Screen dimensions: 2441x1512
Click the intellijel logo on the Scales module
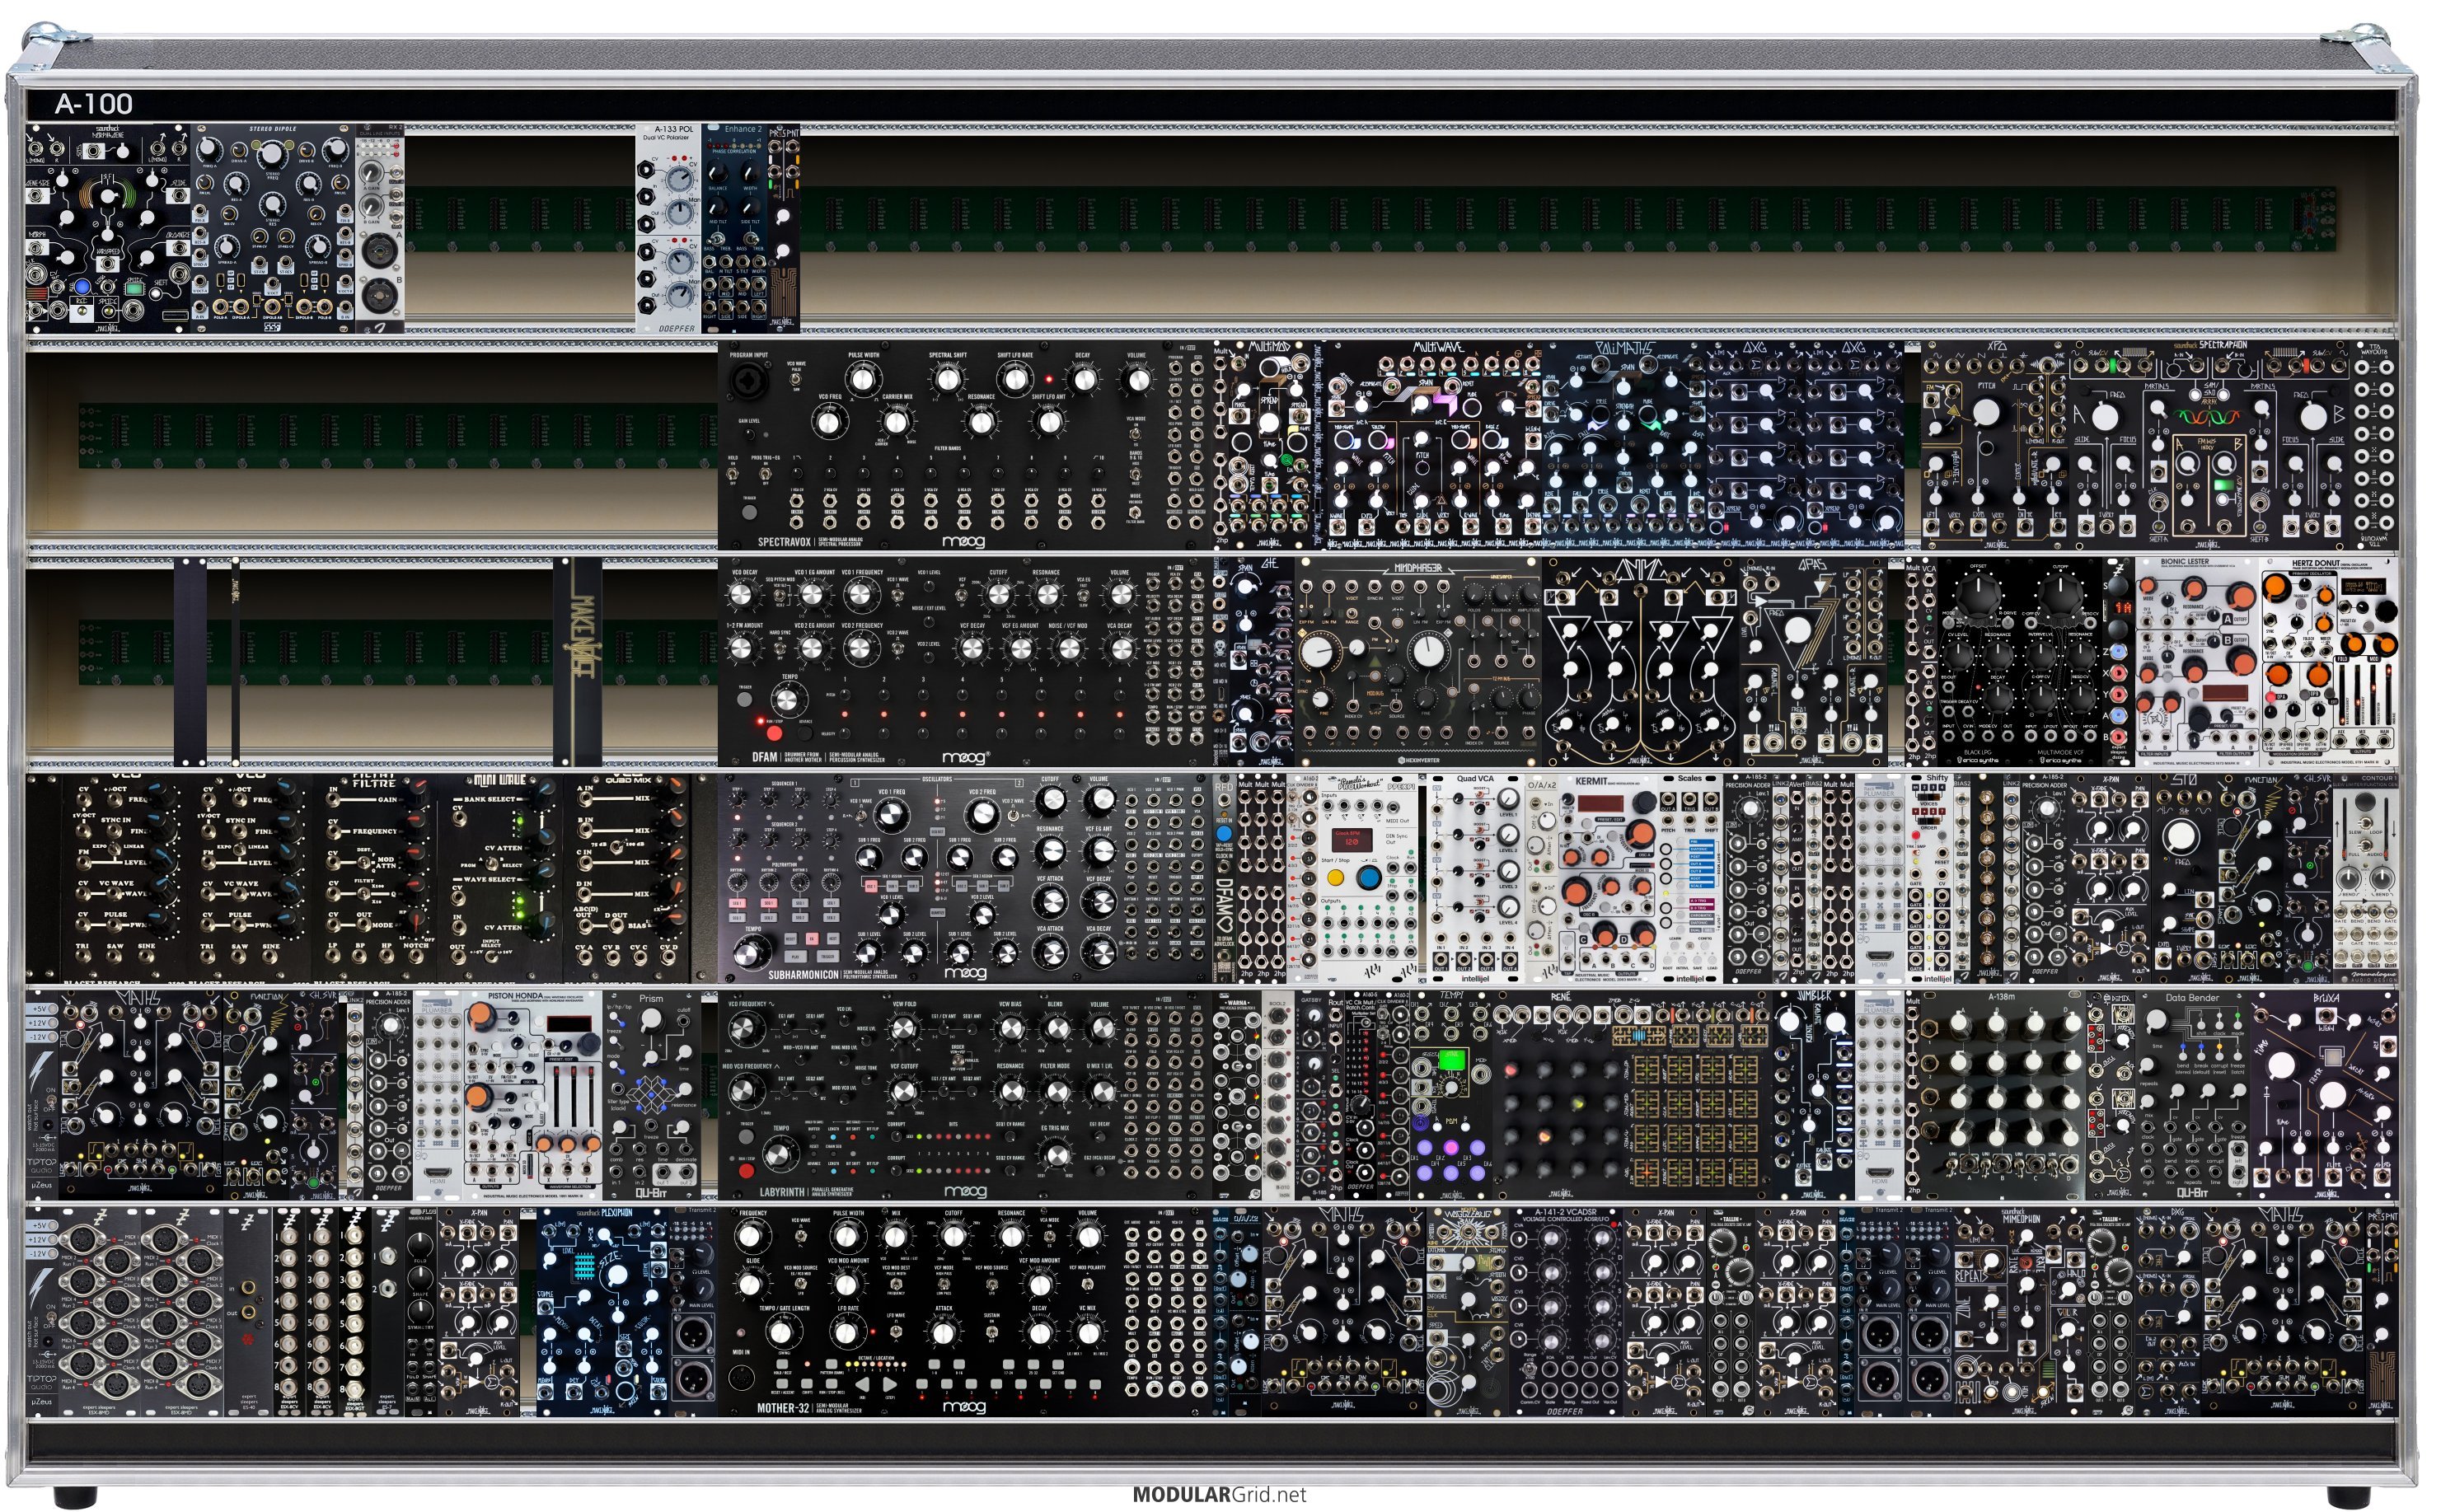(1689, 978)
